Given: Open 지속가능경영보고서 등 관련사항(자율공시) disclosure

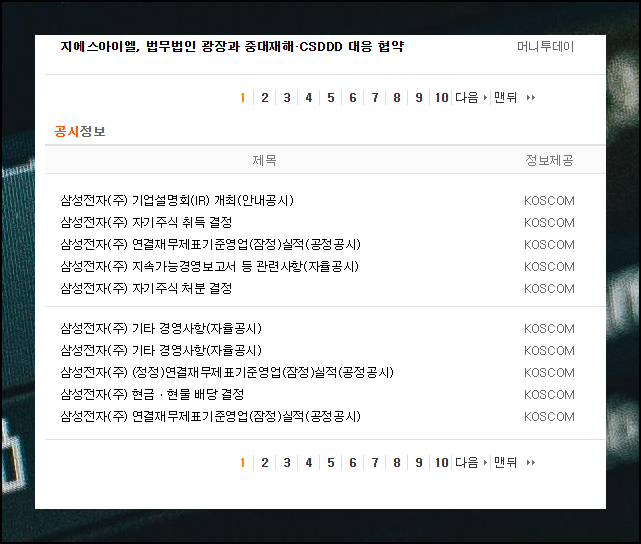Looking at the screenshot, I should click(x=209, y=266).
